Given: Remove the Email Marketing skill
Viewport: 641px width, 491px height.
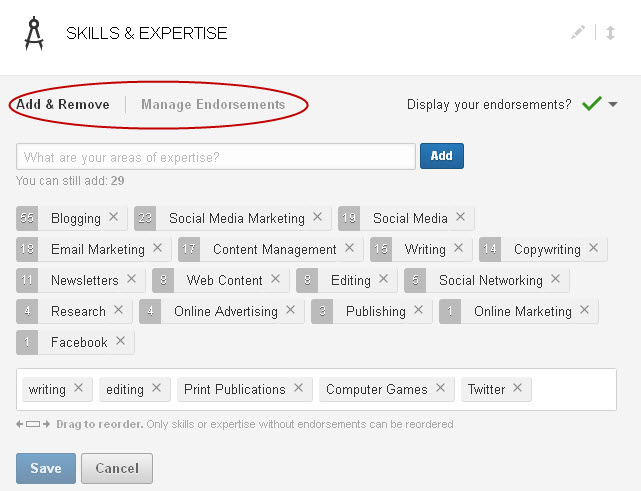Looking at the screenshot, I should 157,248.
